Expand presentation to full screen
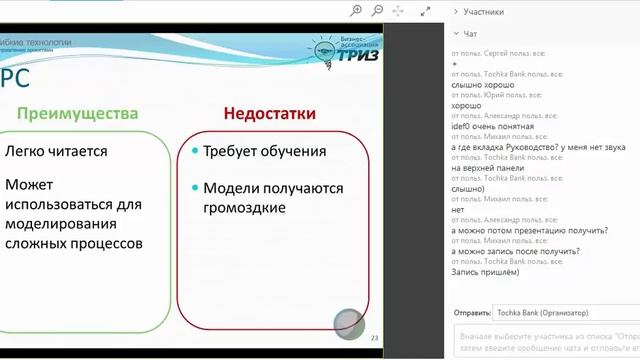Image resolution: width=640 pixels, height=360 pixels. point(425,11)
